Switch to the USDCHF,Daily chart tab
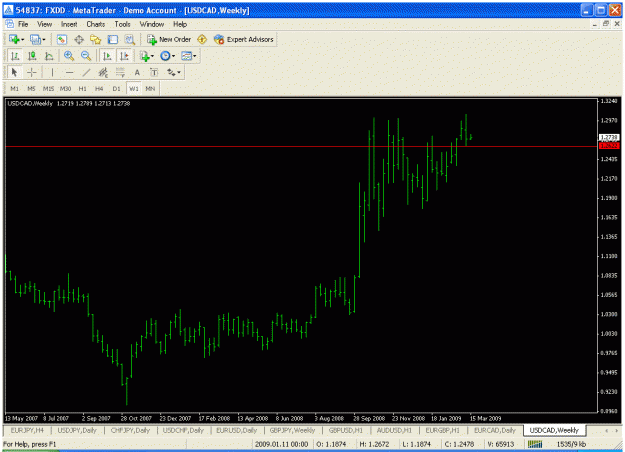The image size is (625, 452). 183,430
